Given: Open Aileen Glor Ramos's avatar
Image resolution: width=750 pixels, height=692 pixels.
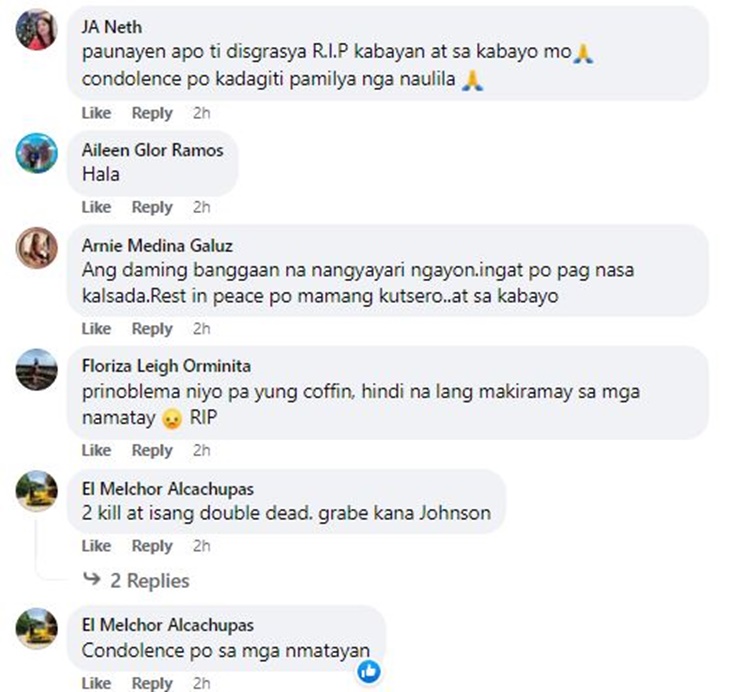Looking at the screenshot, I should 36,153.
